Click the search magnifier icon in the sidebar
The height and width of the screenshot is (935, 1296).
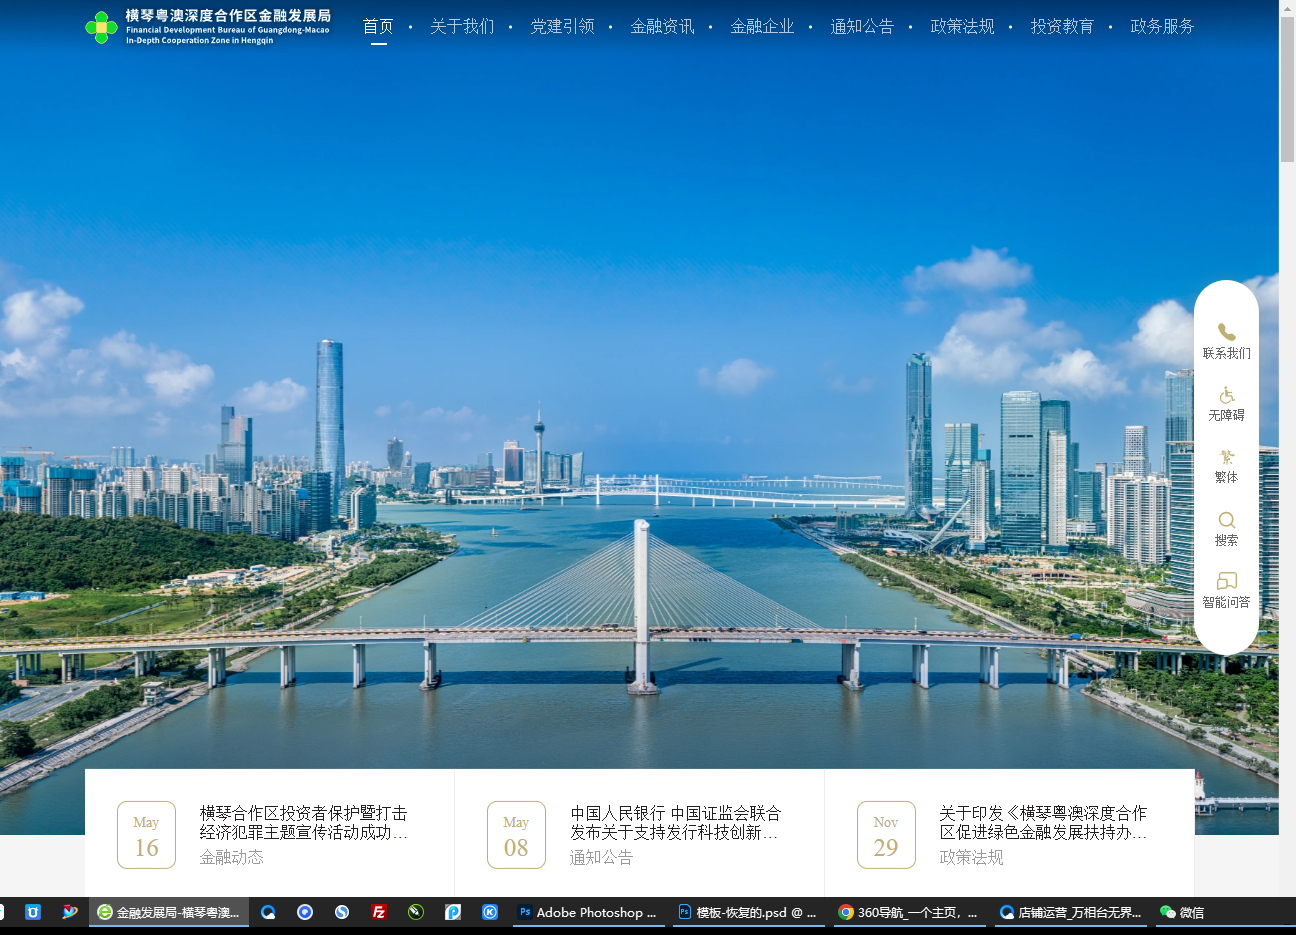click(x=1225, y=521)
